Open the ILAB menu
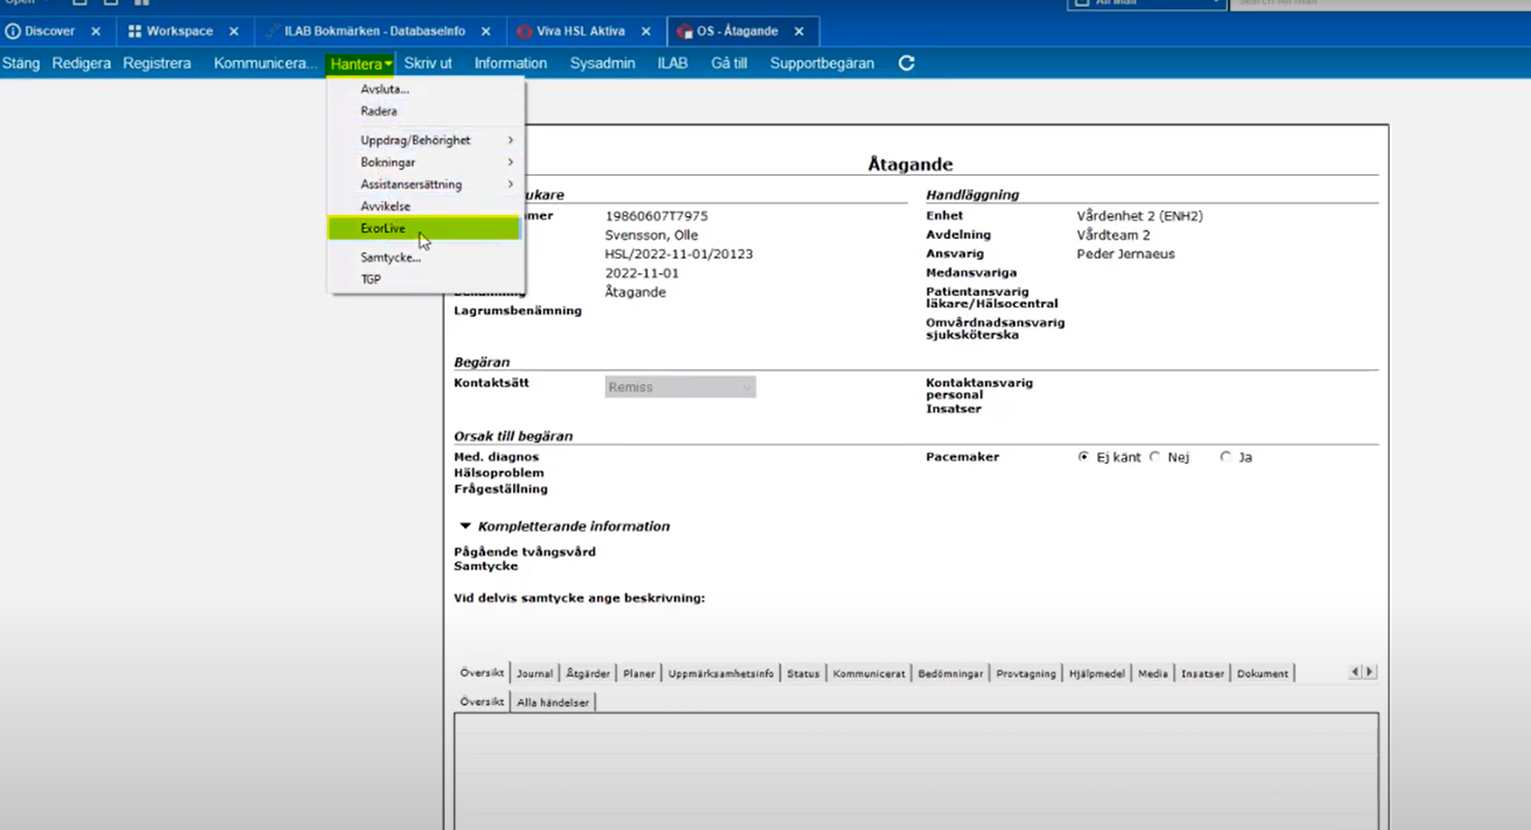Screen dimensions: 1531x830 tap(672, 63)
